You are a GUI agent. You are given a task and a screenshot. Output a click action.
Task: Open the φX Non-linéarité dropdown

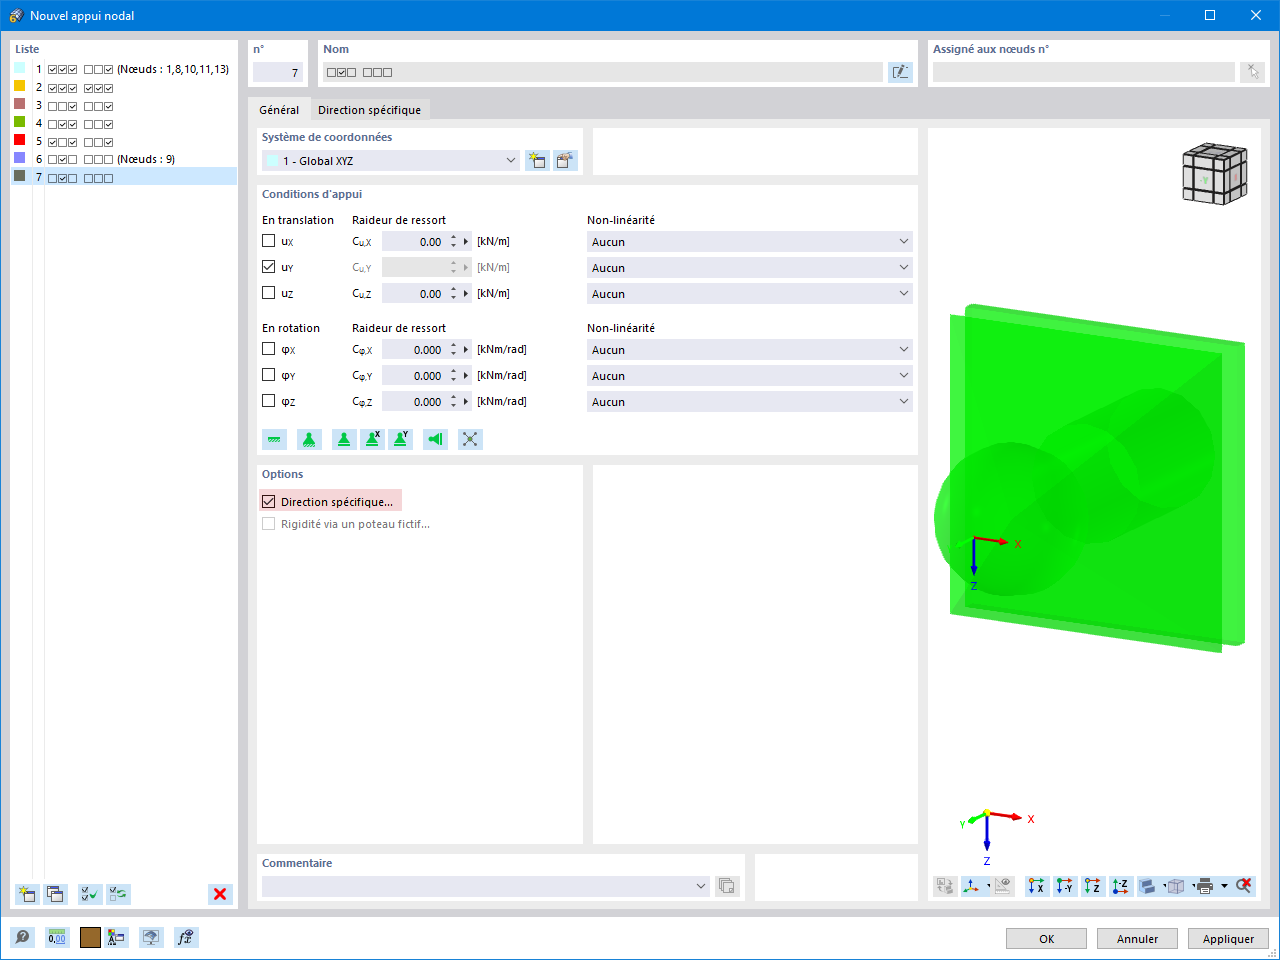point(750,349)
